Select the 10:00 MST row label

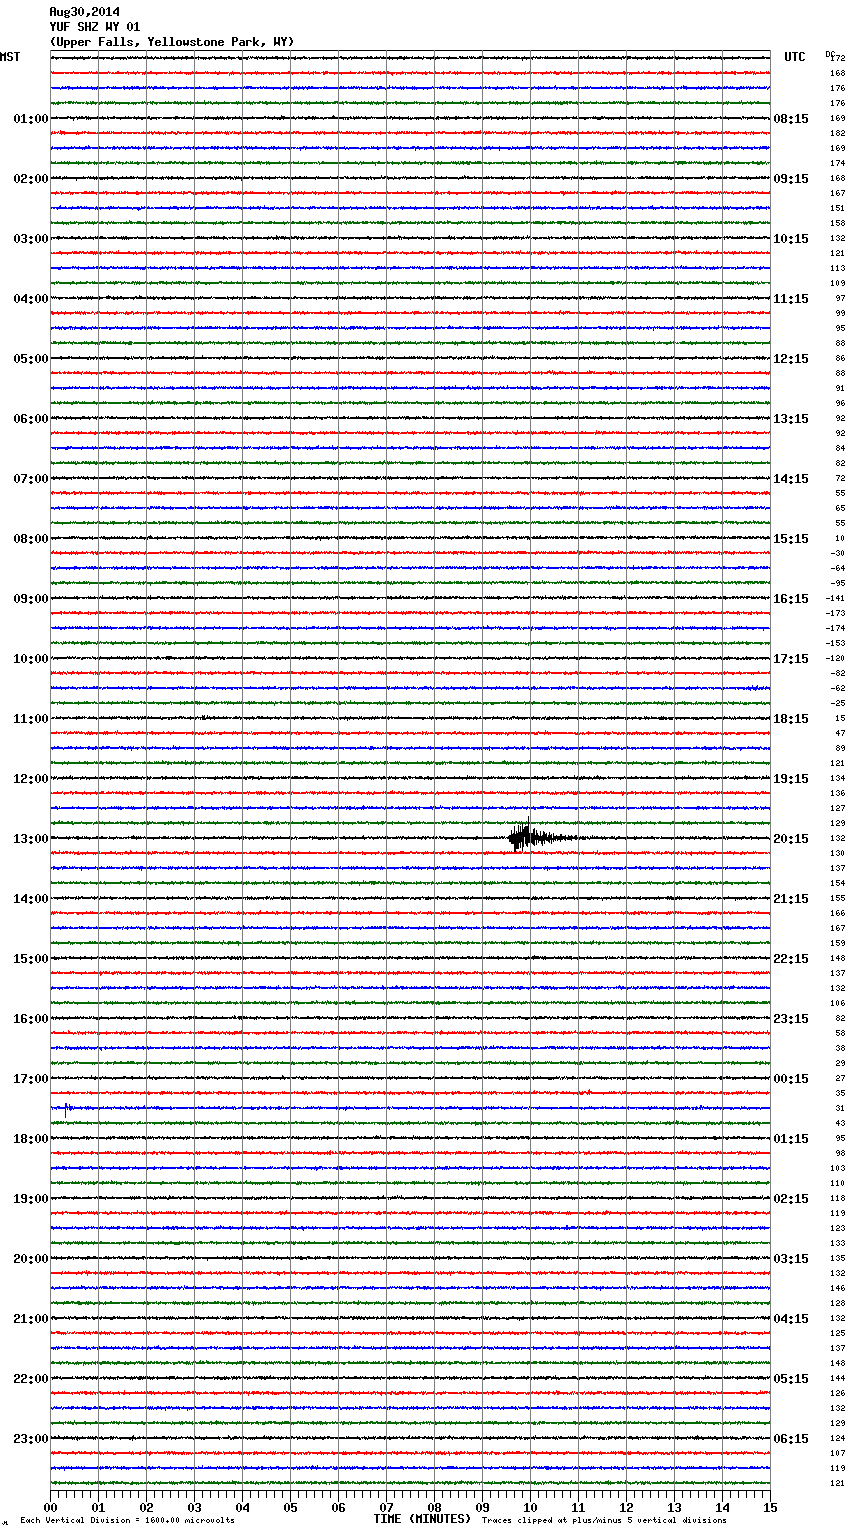[x=31, y=659]
